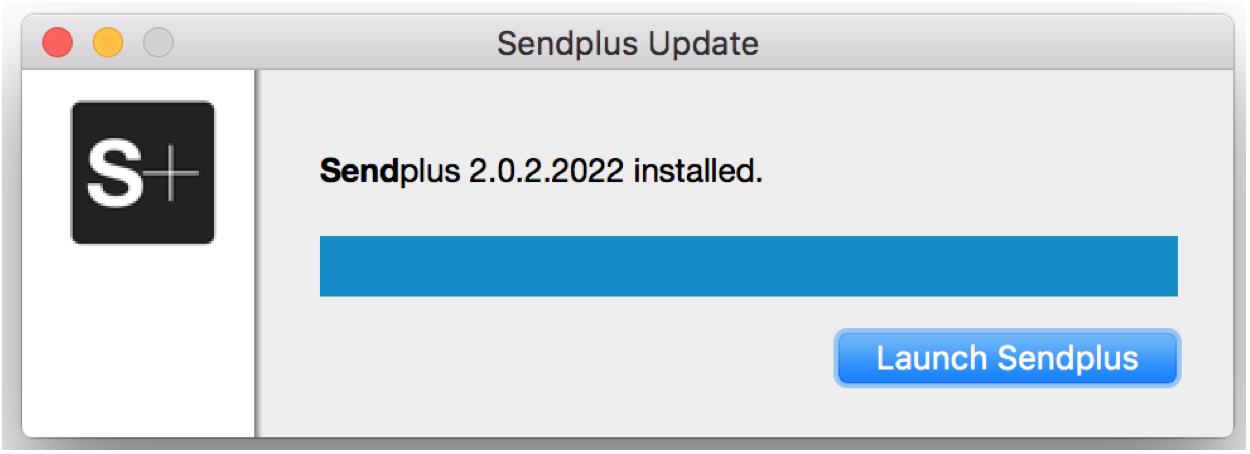
Task: Click the bold 'Send' text in the message
Action: tap(359, 172)
